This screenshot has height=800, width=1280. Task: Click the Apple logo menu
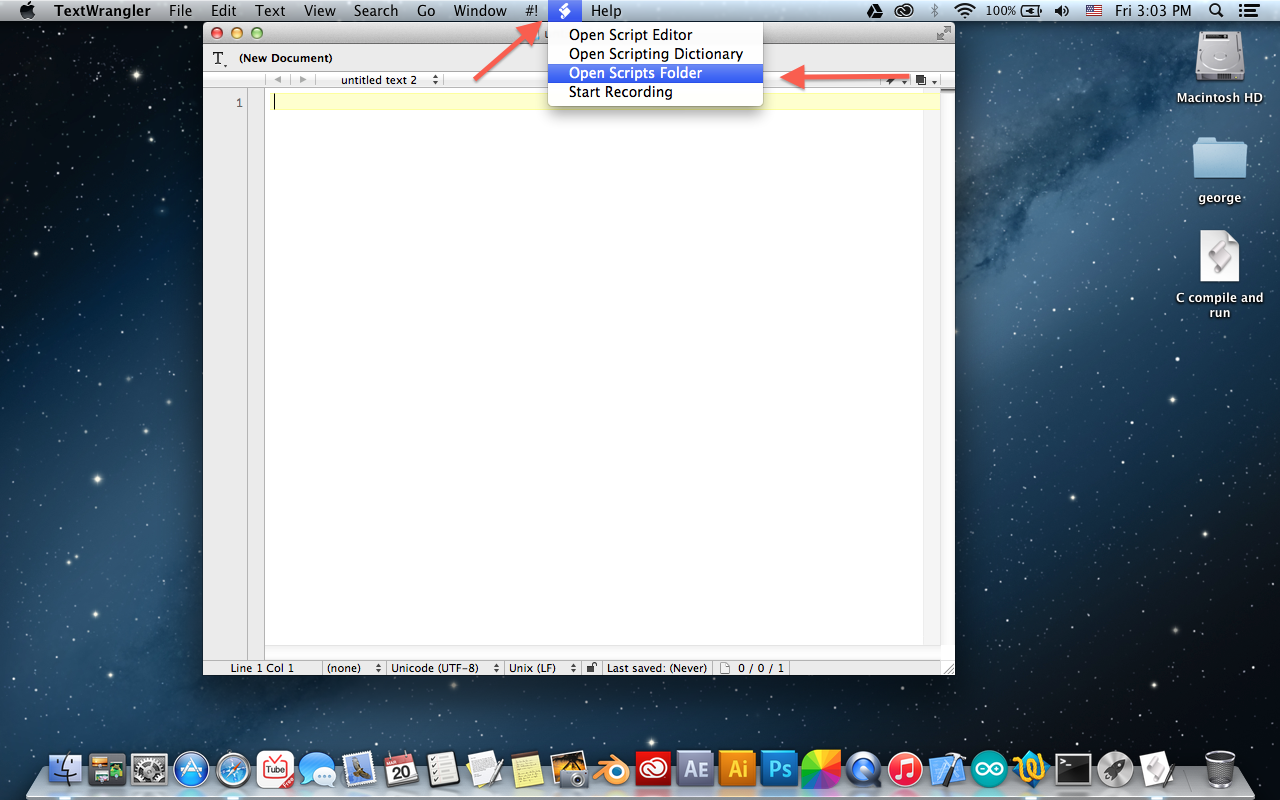point(27,11)
